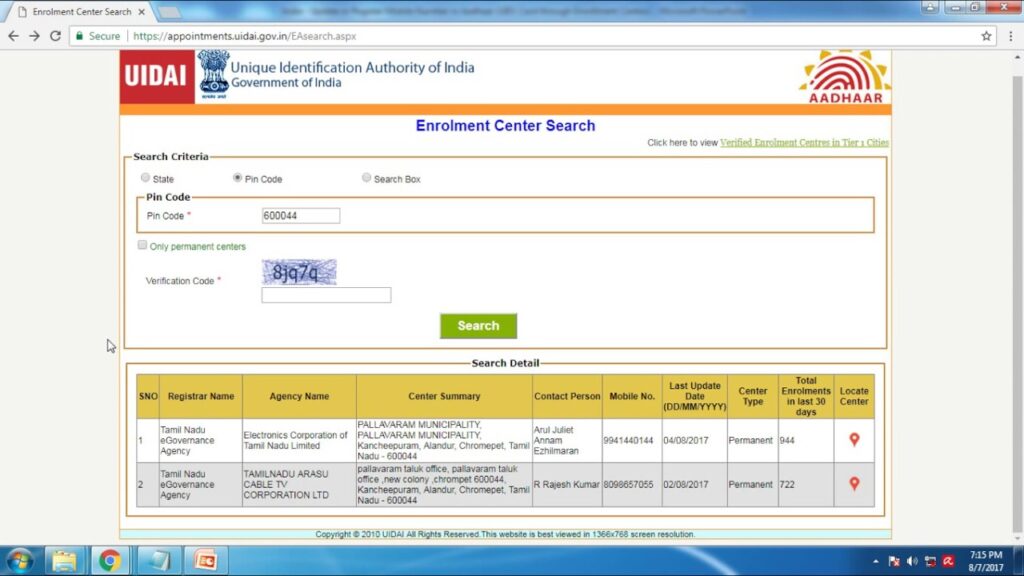Click the browser Back arrow
Image resolution: width=1024 pixels, height=576 pixels.
coord(13,36)
